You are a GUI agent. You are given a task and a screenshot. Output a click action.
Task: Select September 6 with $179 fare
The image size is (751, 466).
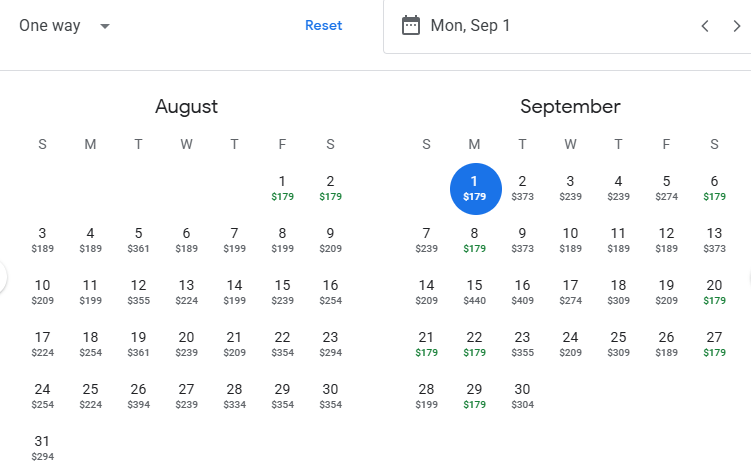(x=714, y=188)
